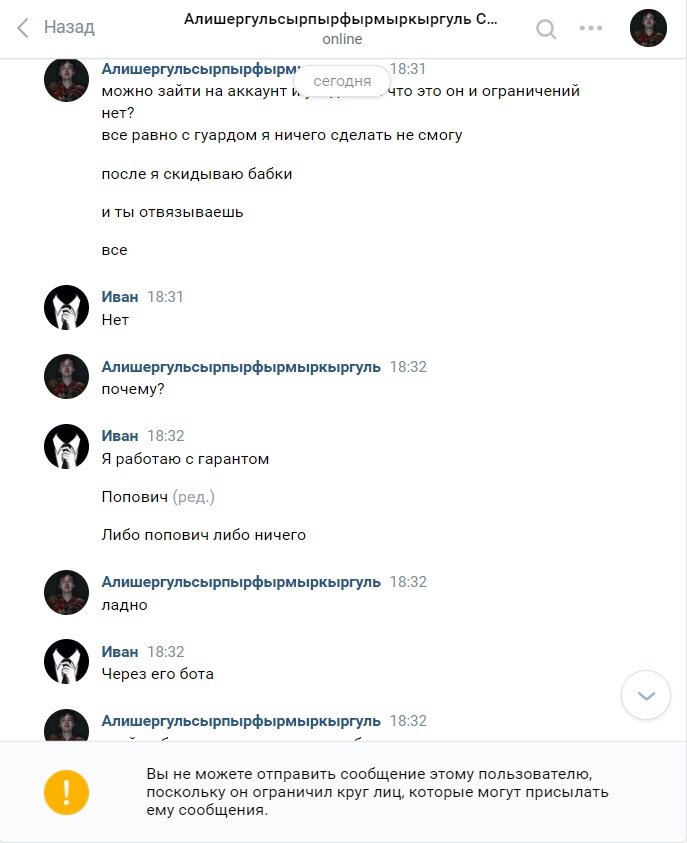Click sender name above 'почему?'
687x843 pixels.
241,367
